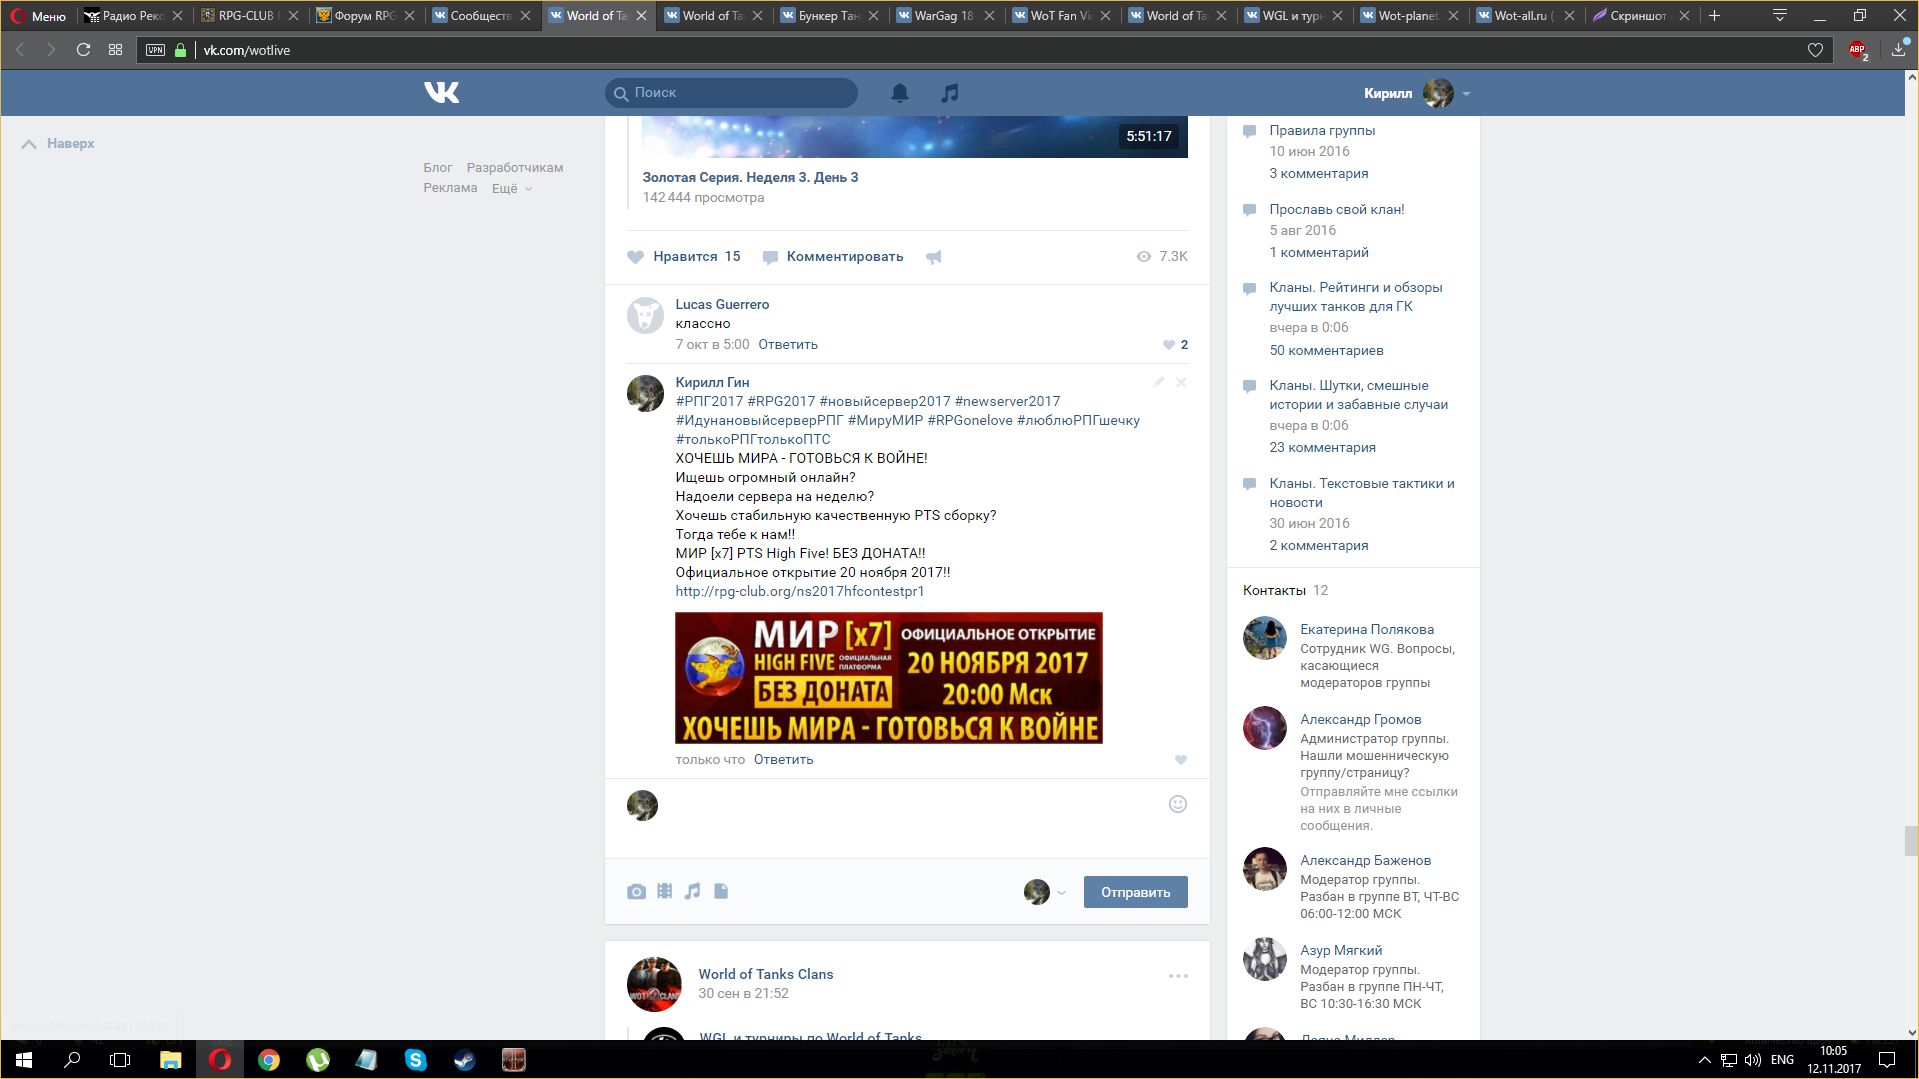The image size is (1919, 1079).
Task: Click the share megaphone icon under the post
Action: (x=934, y=257)
